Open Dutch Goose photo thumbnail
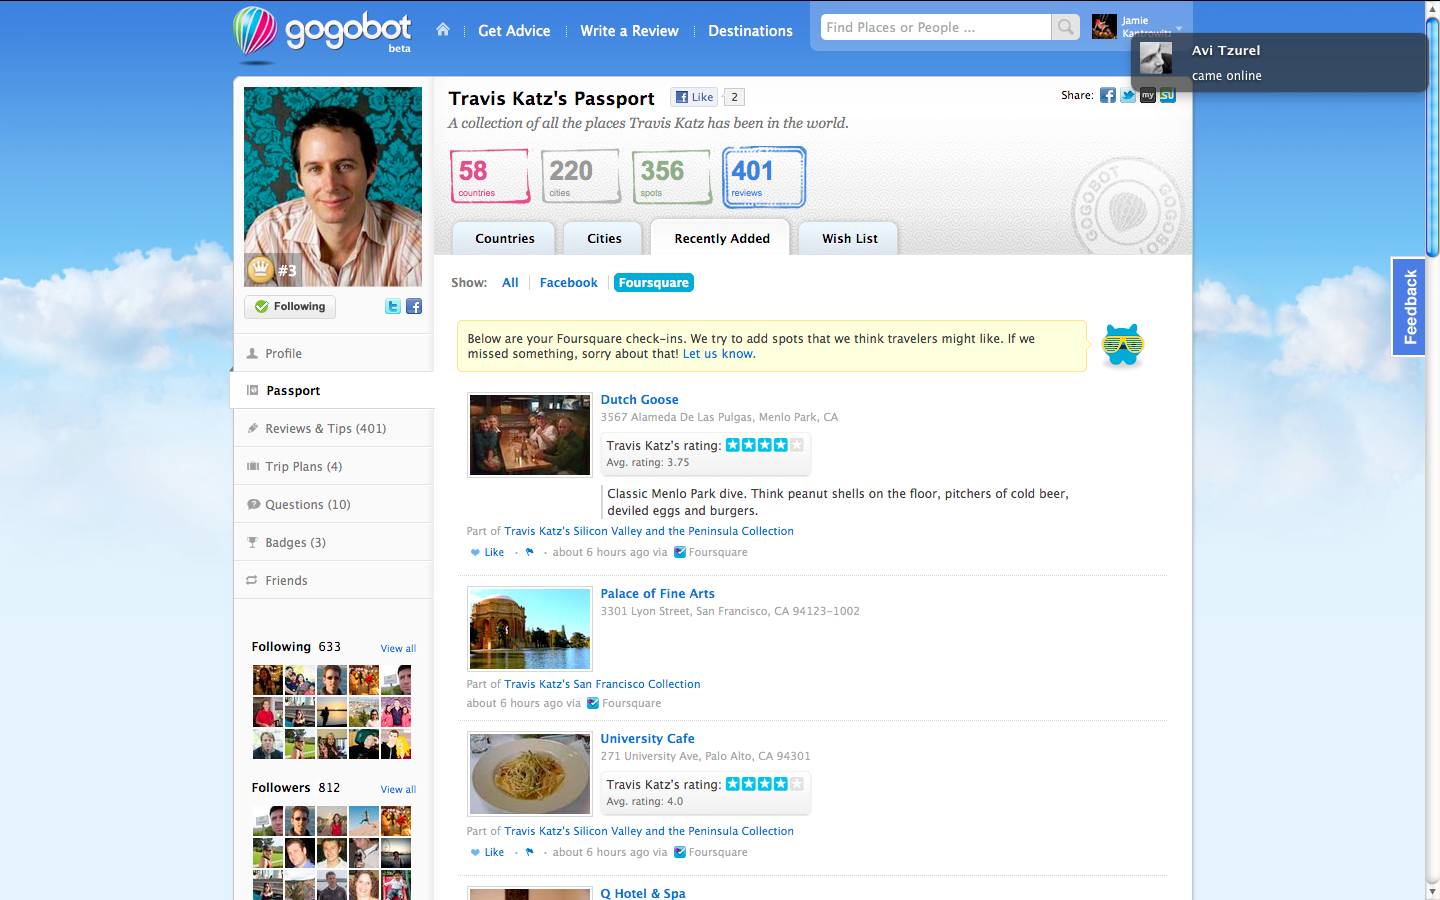Screen dimensions: 1440x900 coord(530,435)
